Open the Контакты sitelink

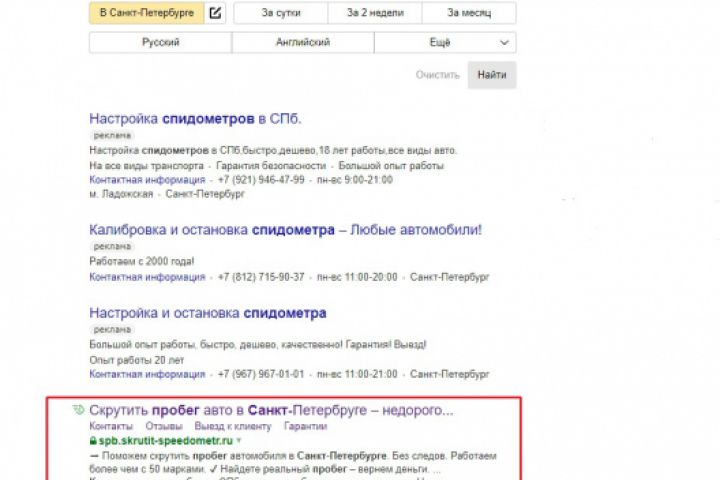[x=111, y=426]
